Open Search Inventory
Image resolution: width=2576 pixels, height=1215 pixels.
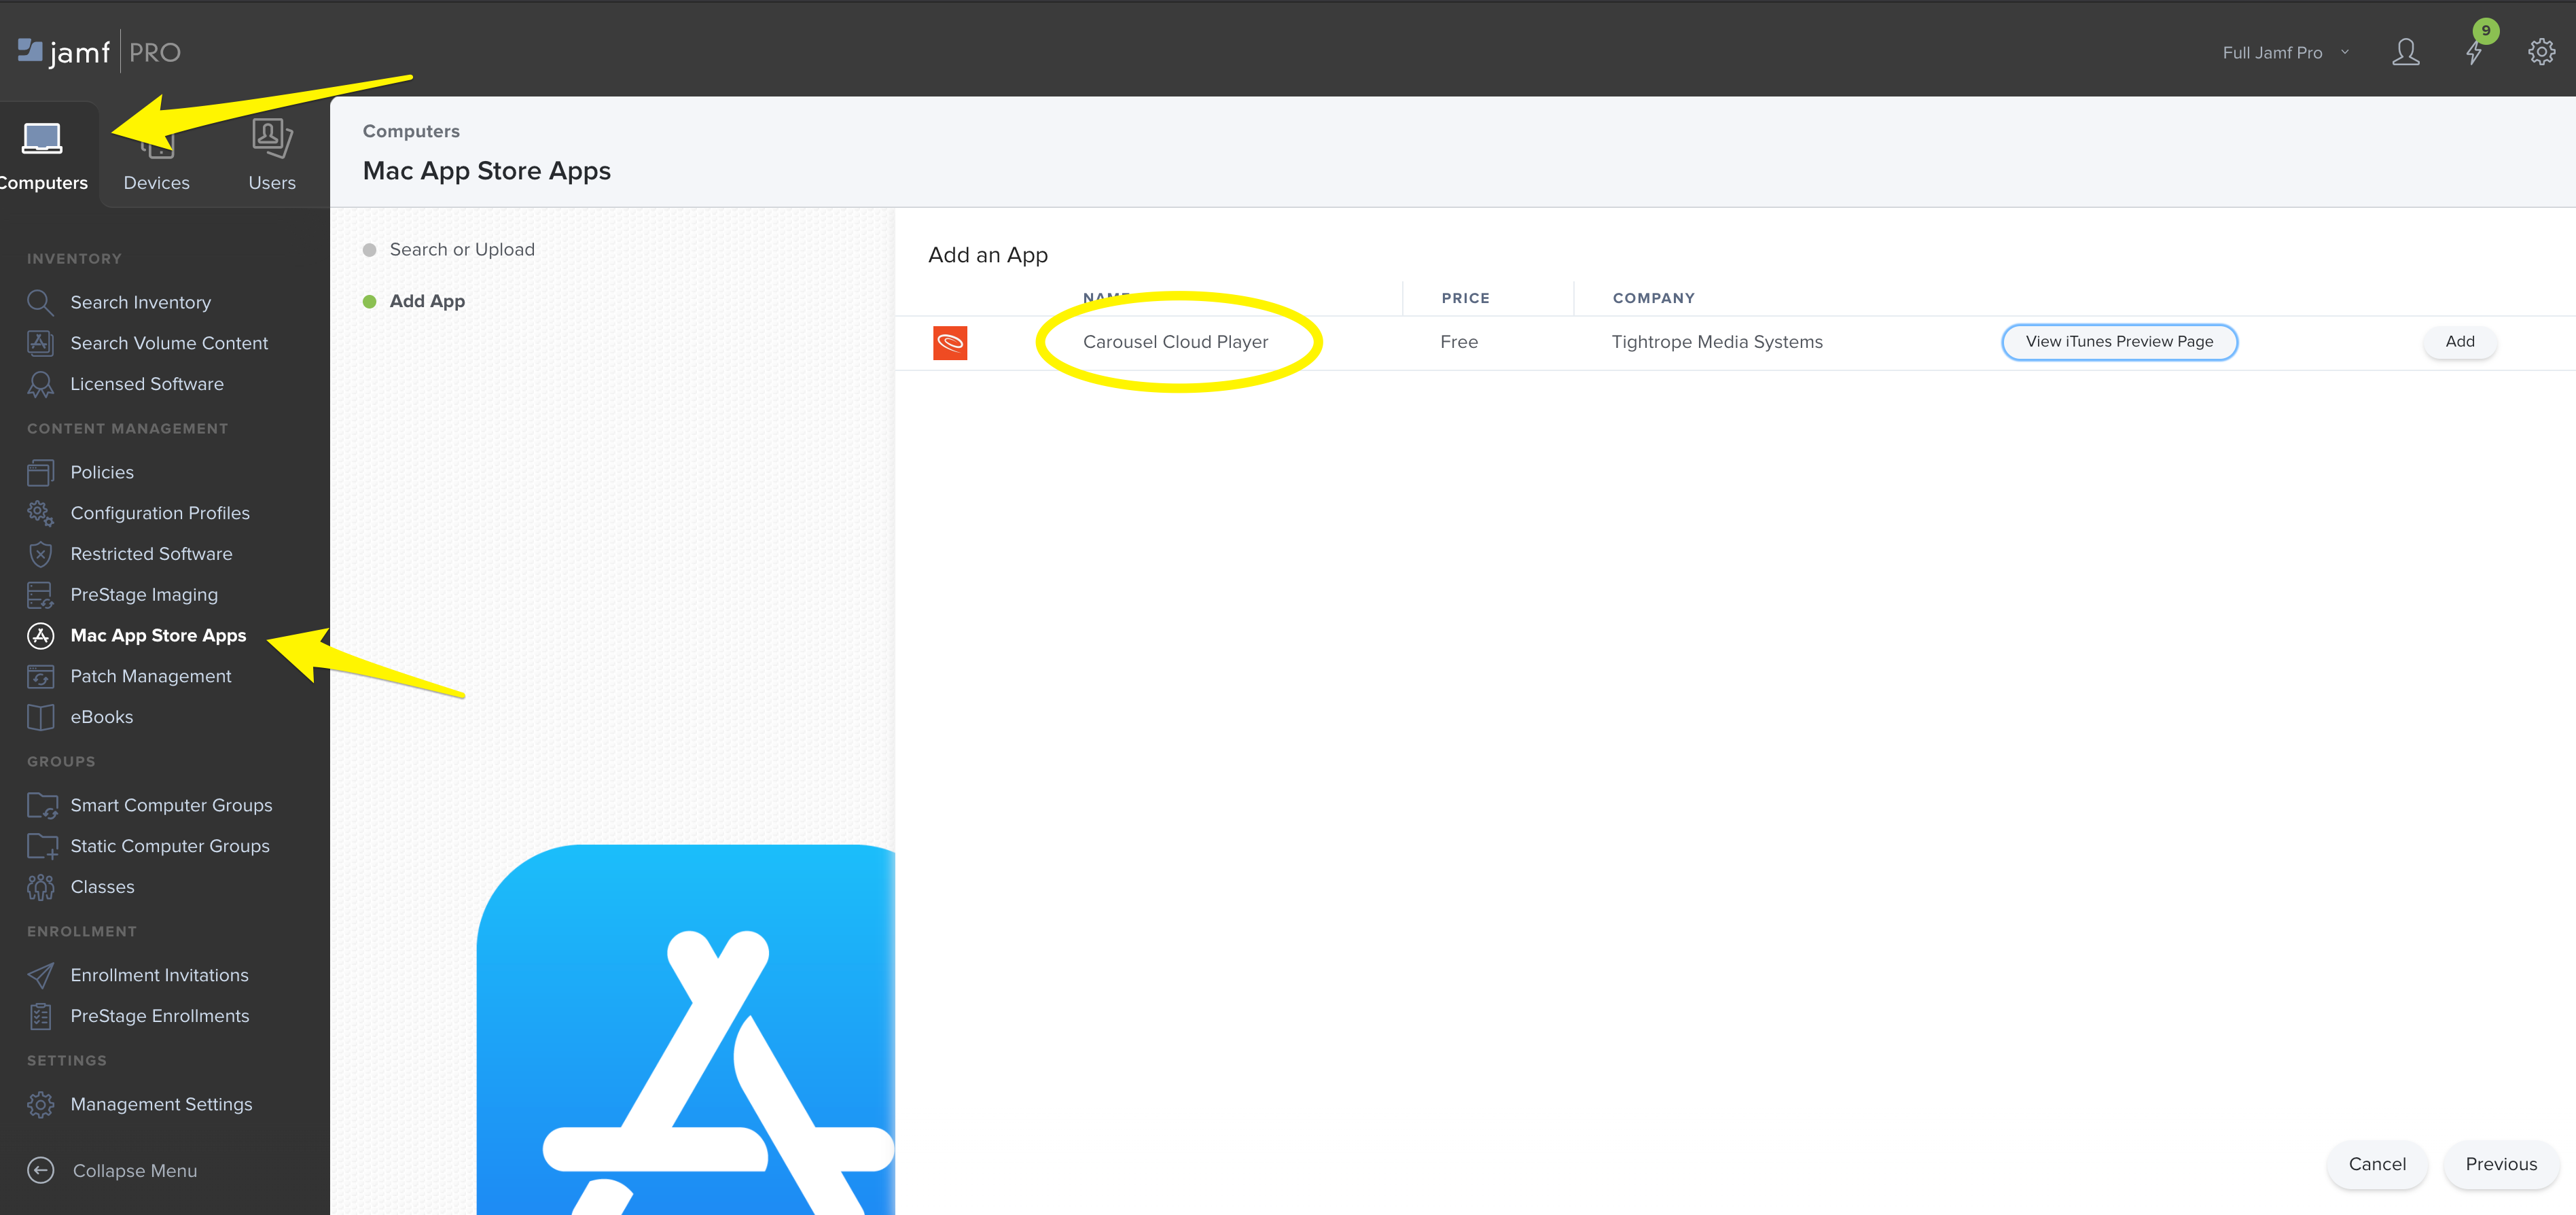click(x=141, y=302)
